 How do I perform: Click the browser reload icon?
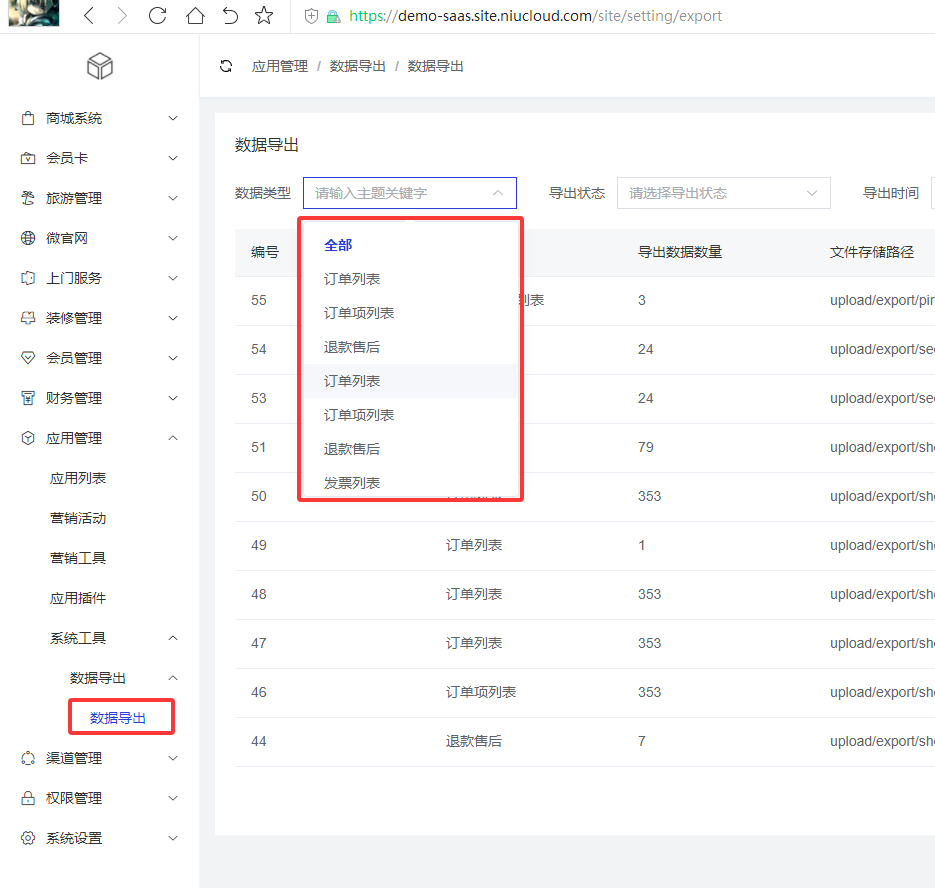tap(157, 16)
